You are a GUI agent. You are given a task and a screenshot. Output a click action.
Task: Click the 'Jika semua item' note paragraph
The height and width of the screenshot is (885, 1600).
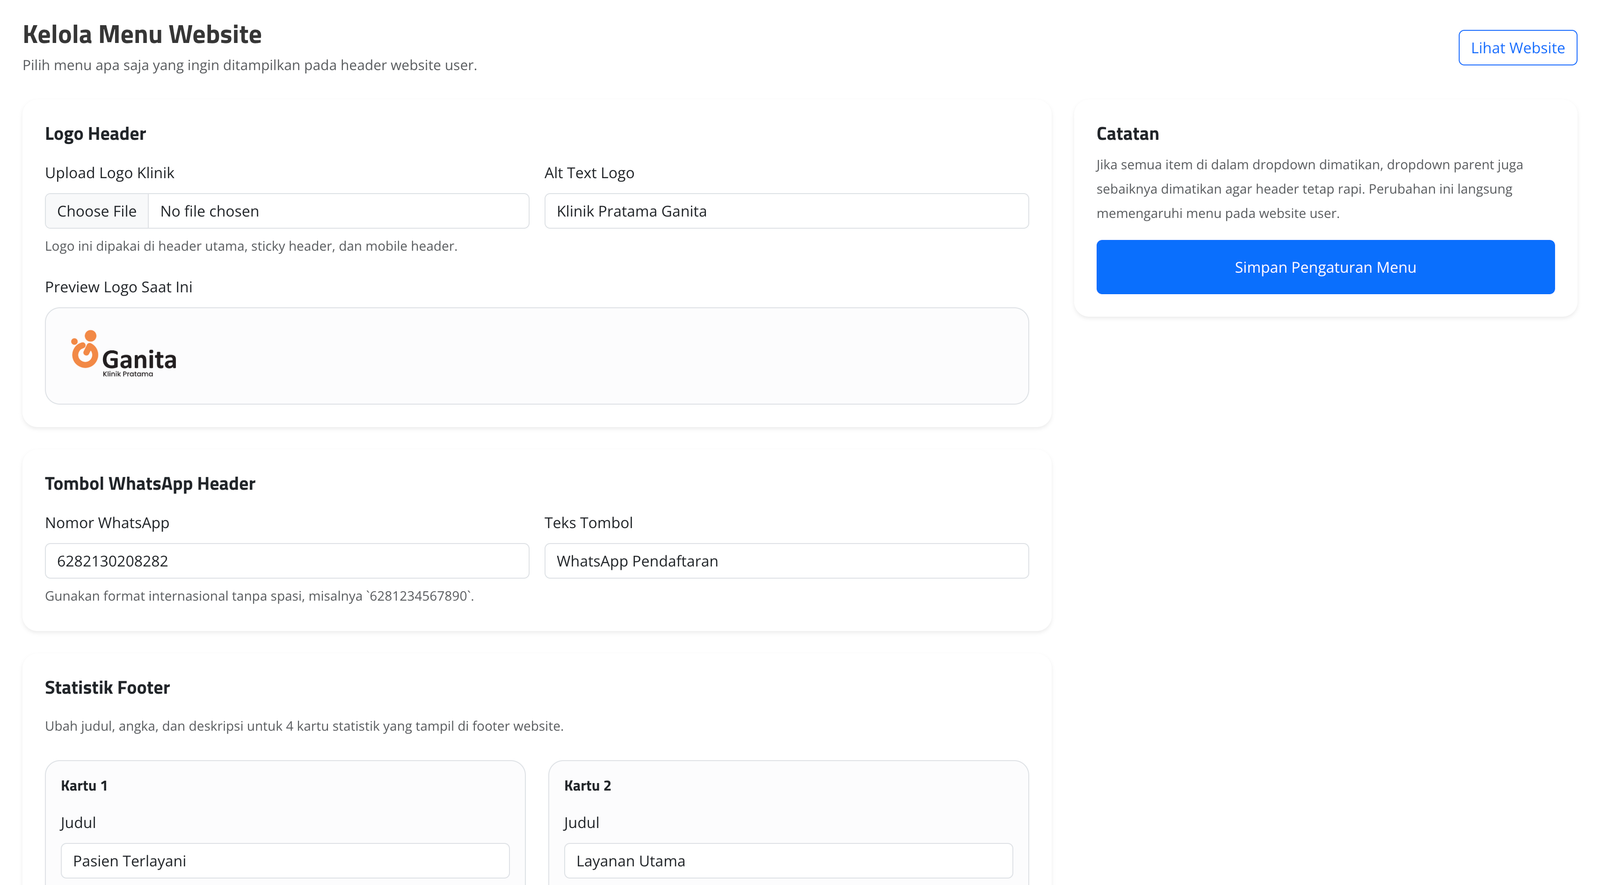click(x=1310, y=189)
